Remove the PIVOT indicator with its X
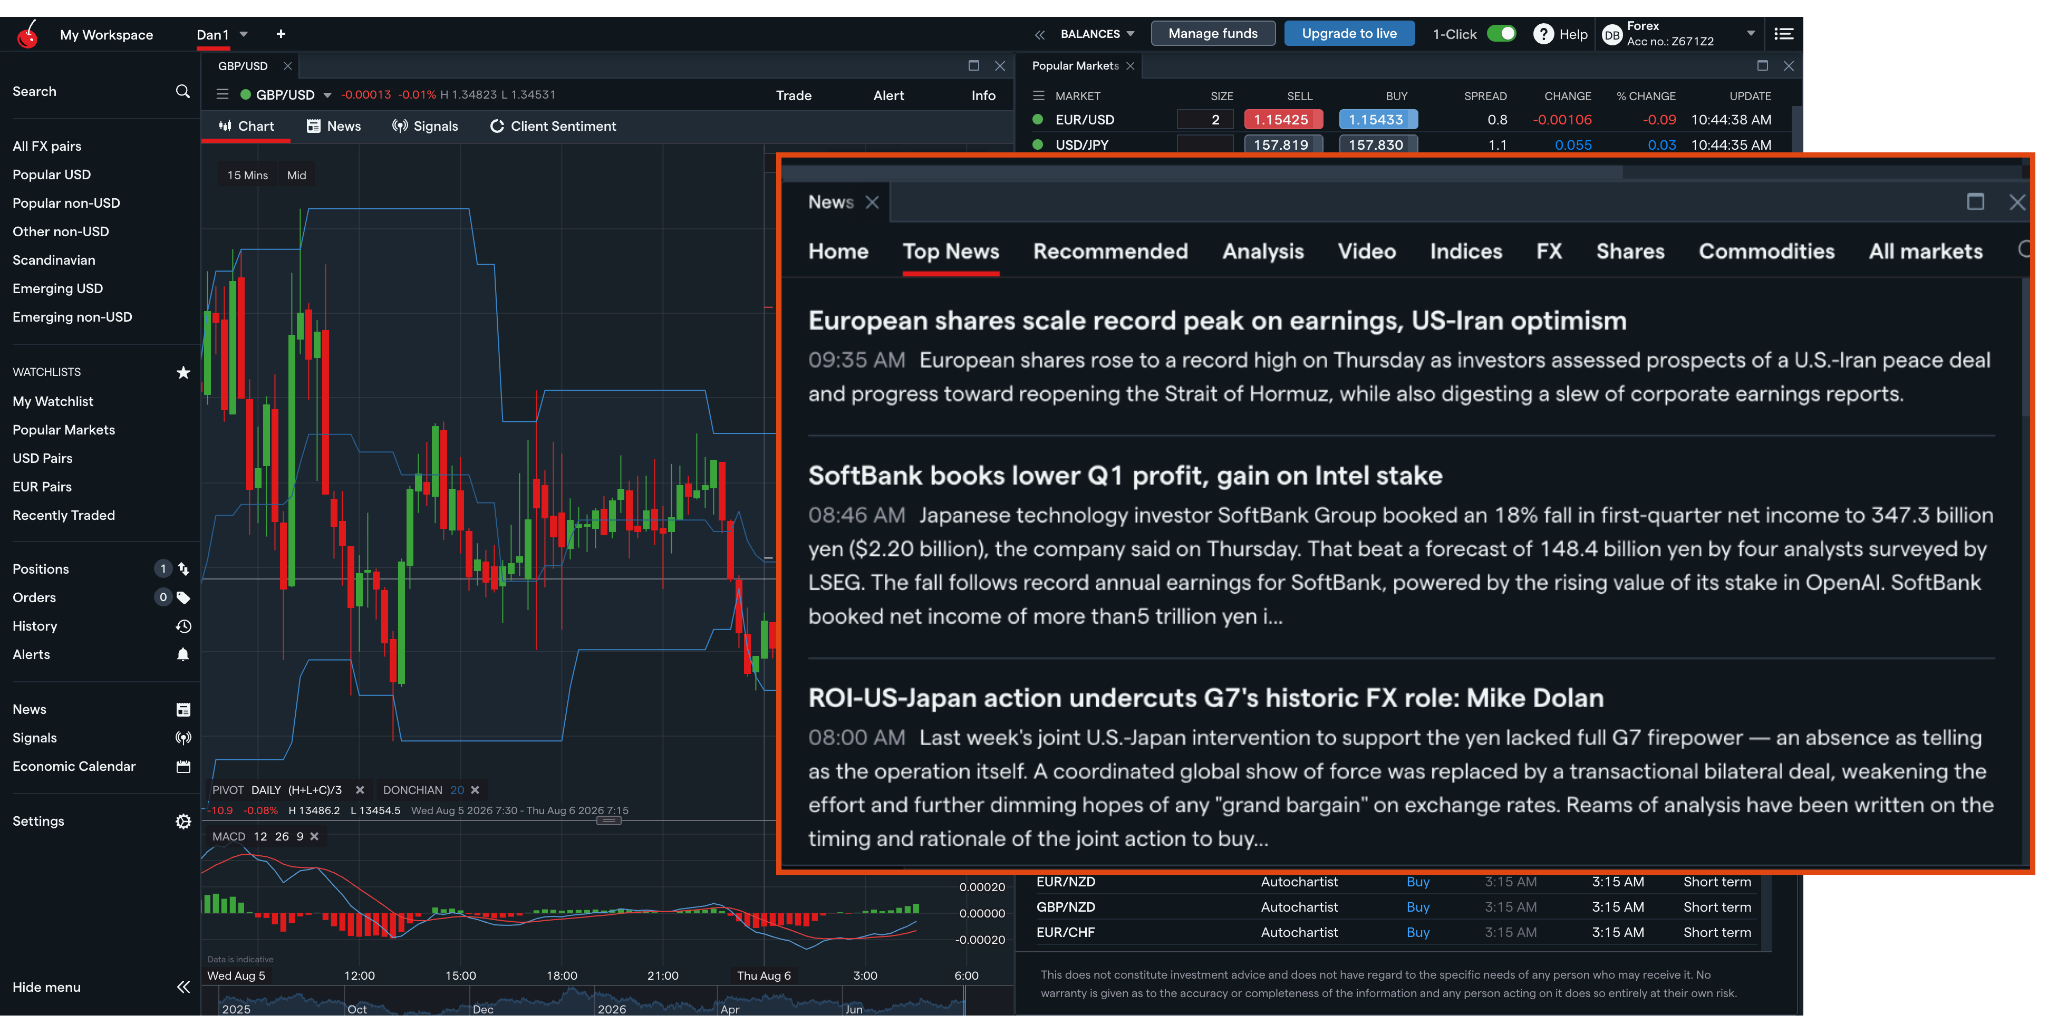2048x1016 pixels. 360,790
